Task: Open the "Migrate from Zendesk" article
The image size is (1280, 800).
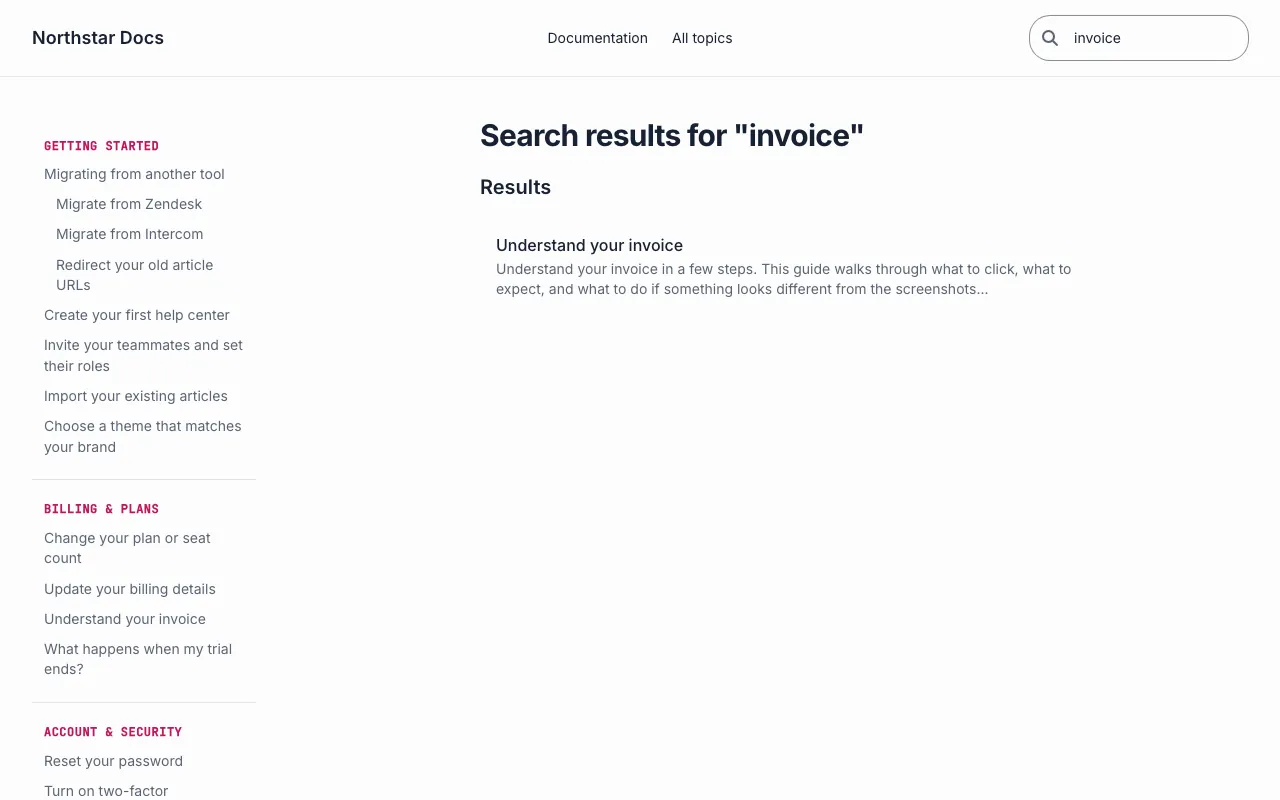Action: [x=129, y=204]
